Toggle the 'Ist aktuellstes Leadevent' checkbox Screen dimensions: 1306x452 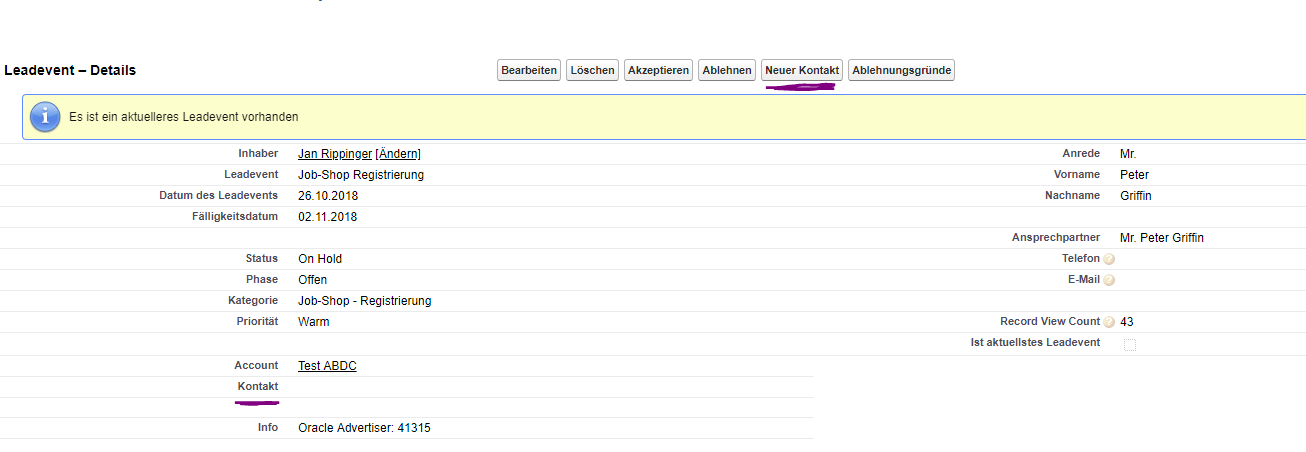[1130, 344]
